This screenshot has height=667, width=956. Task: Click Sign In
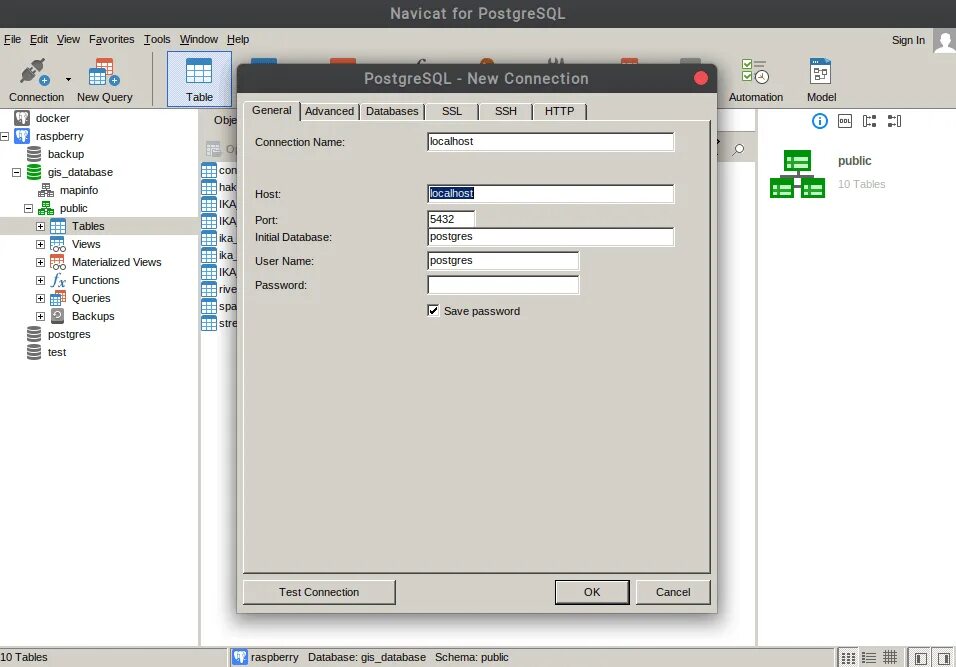point(908,40)
